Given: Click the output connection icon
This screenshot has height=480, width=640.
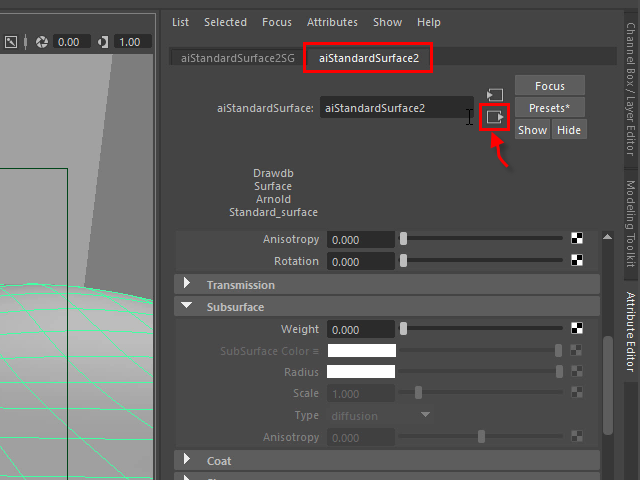Looking at the screenshot, I should click(x=494, y=117).
